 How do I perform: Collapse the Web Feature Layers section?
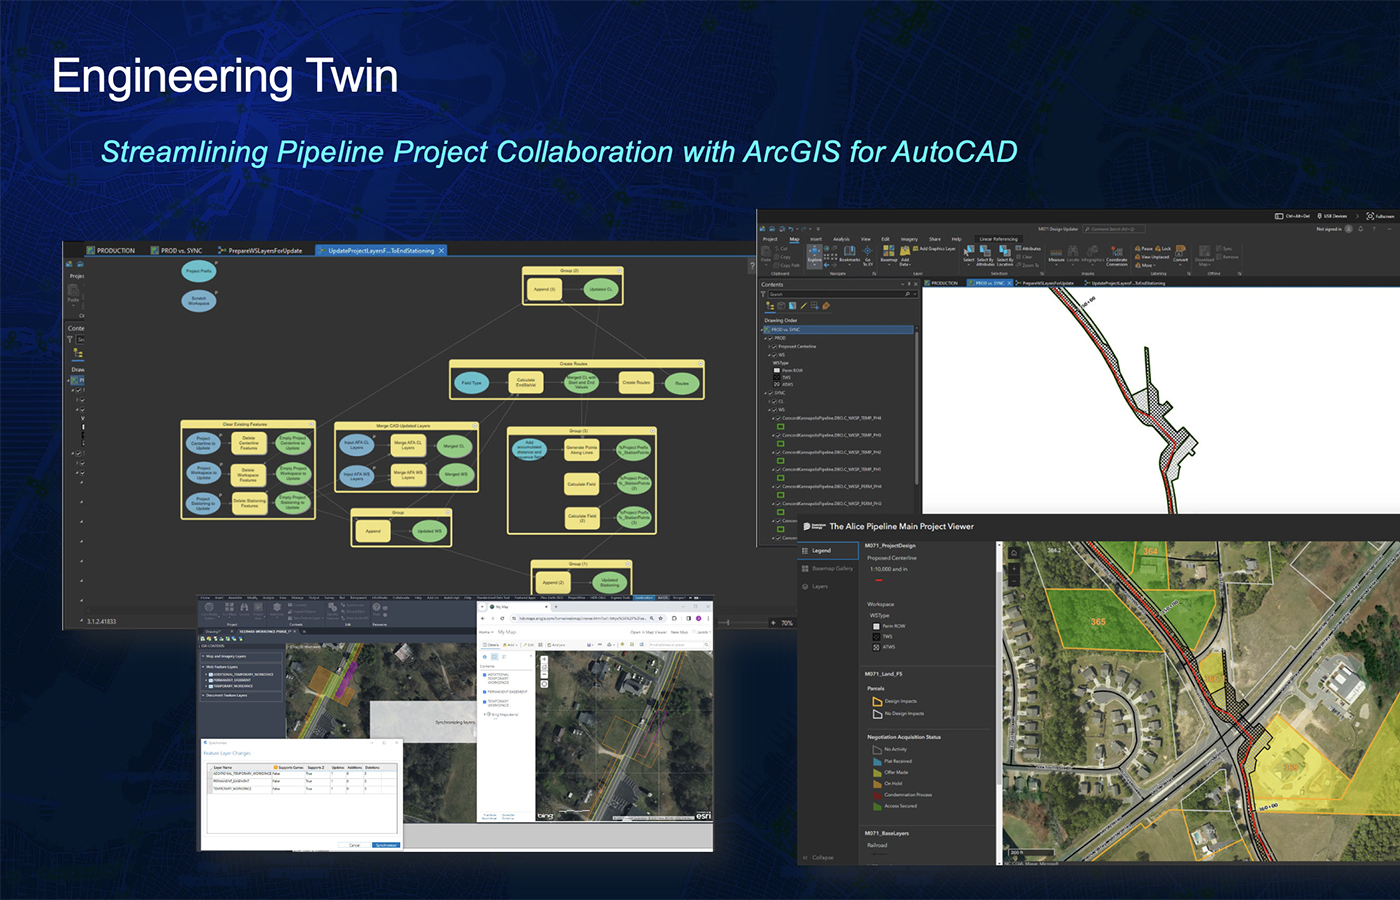pos(203,667)
